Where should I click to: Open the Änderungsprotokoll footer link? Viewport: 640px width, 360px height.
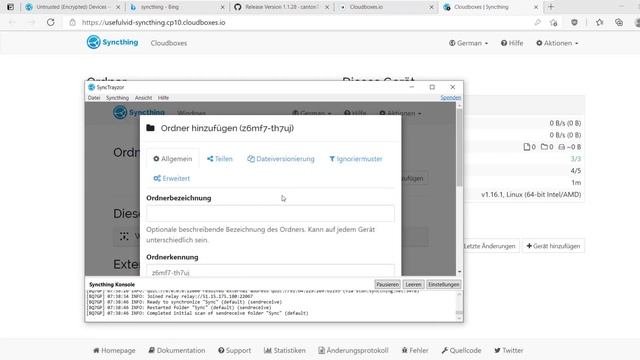(353, 350)
